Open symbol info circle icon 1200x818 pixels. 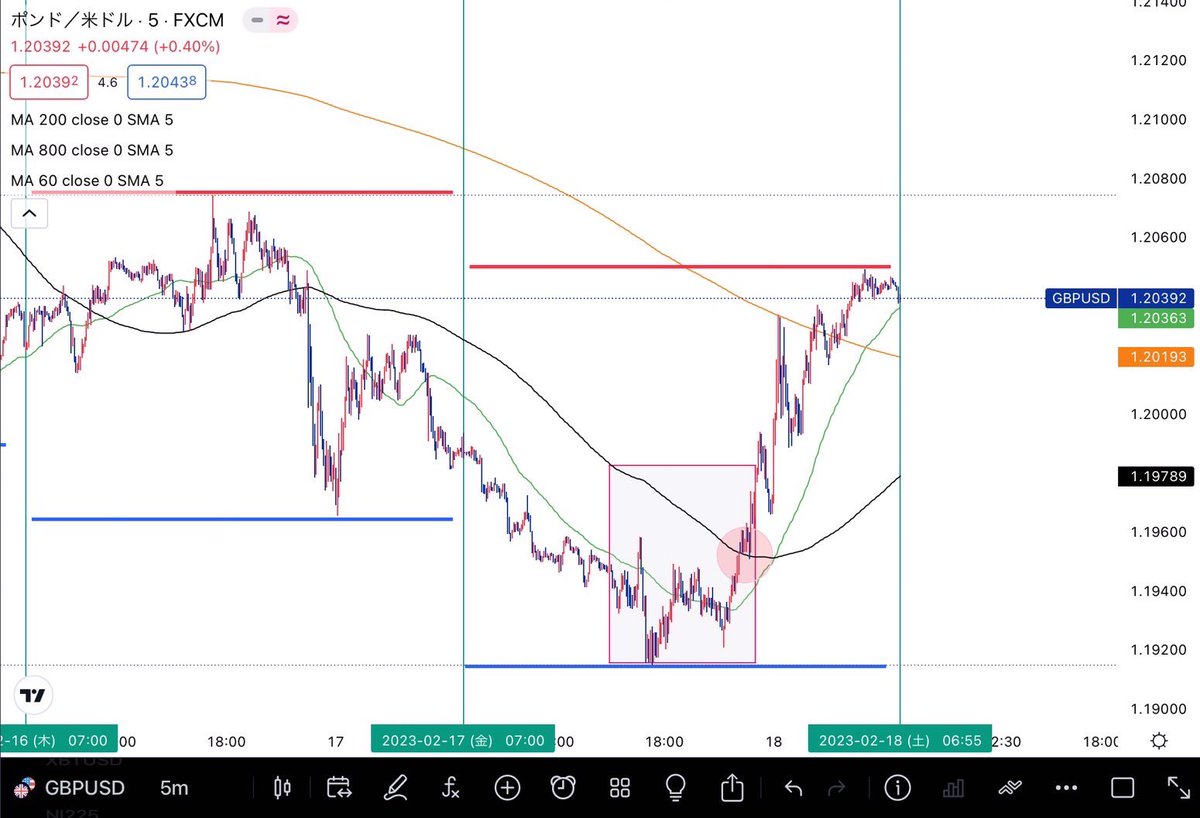(x=898, y=787)
